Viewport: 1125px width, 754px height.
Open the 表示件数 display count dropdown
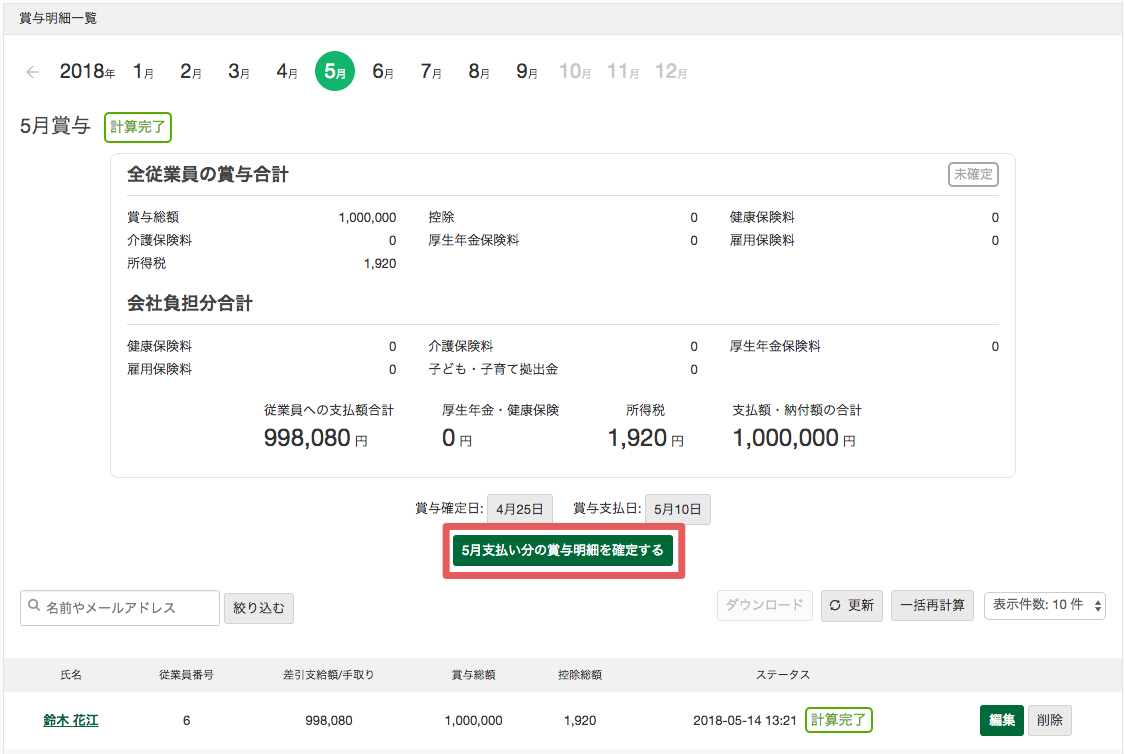pyautogui.click(x=1045, y=605)
